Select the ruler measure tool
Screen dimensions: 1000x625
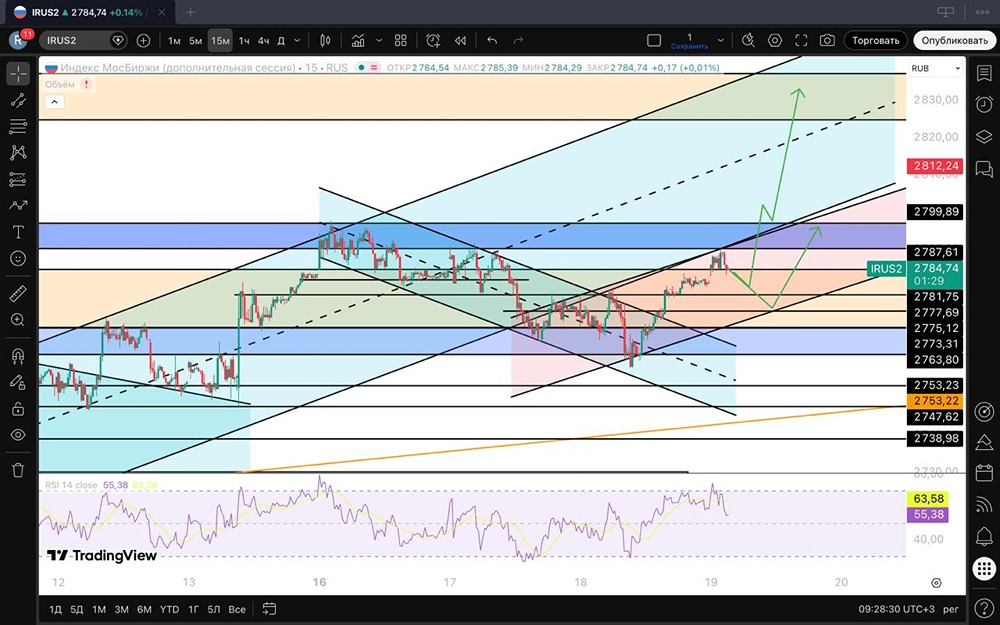pos(18,294)
